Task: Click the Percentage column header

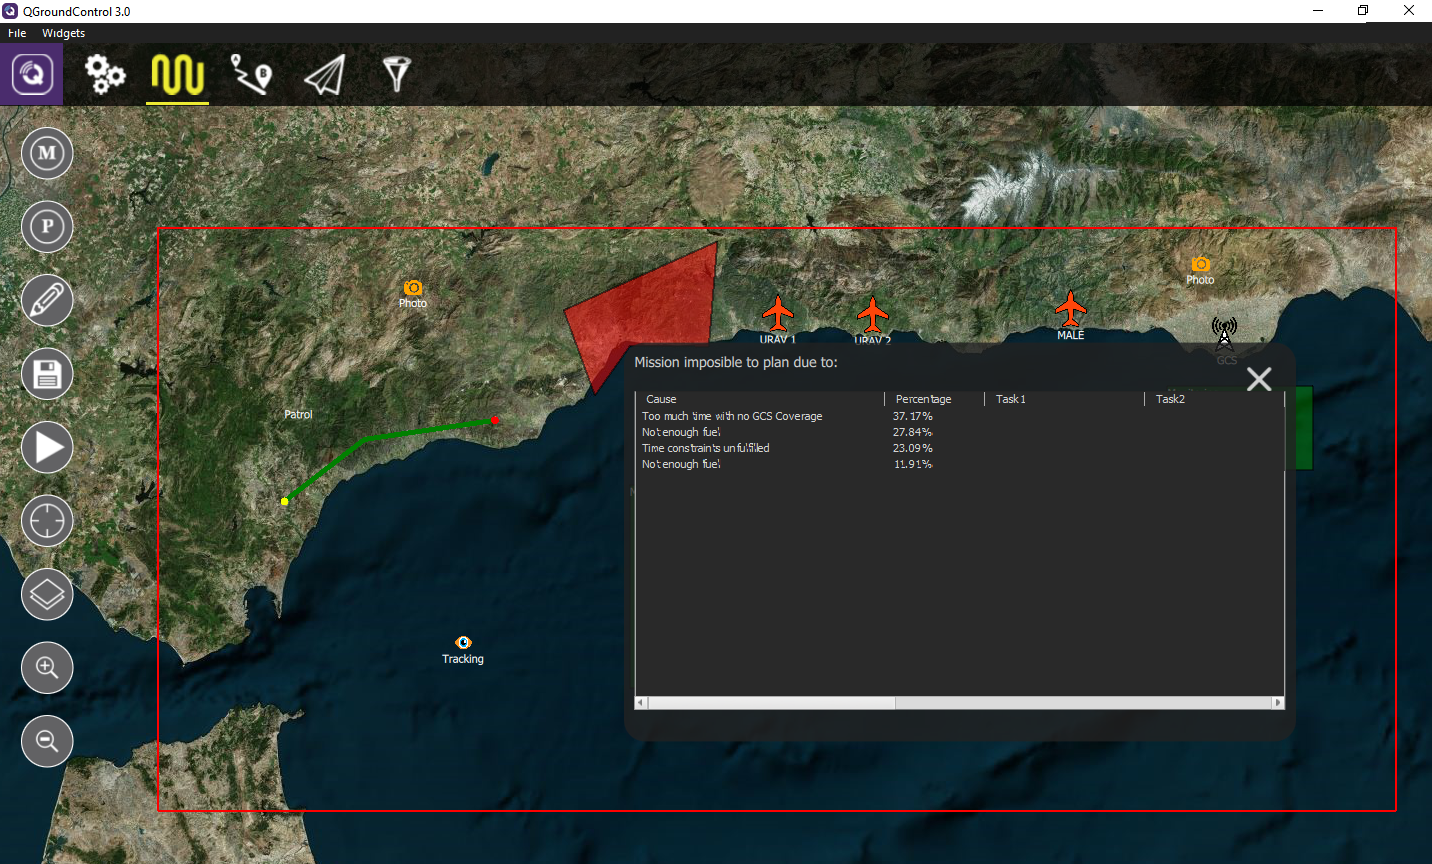Action: pos(924,399)
